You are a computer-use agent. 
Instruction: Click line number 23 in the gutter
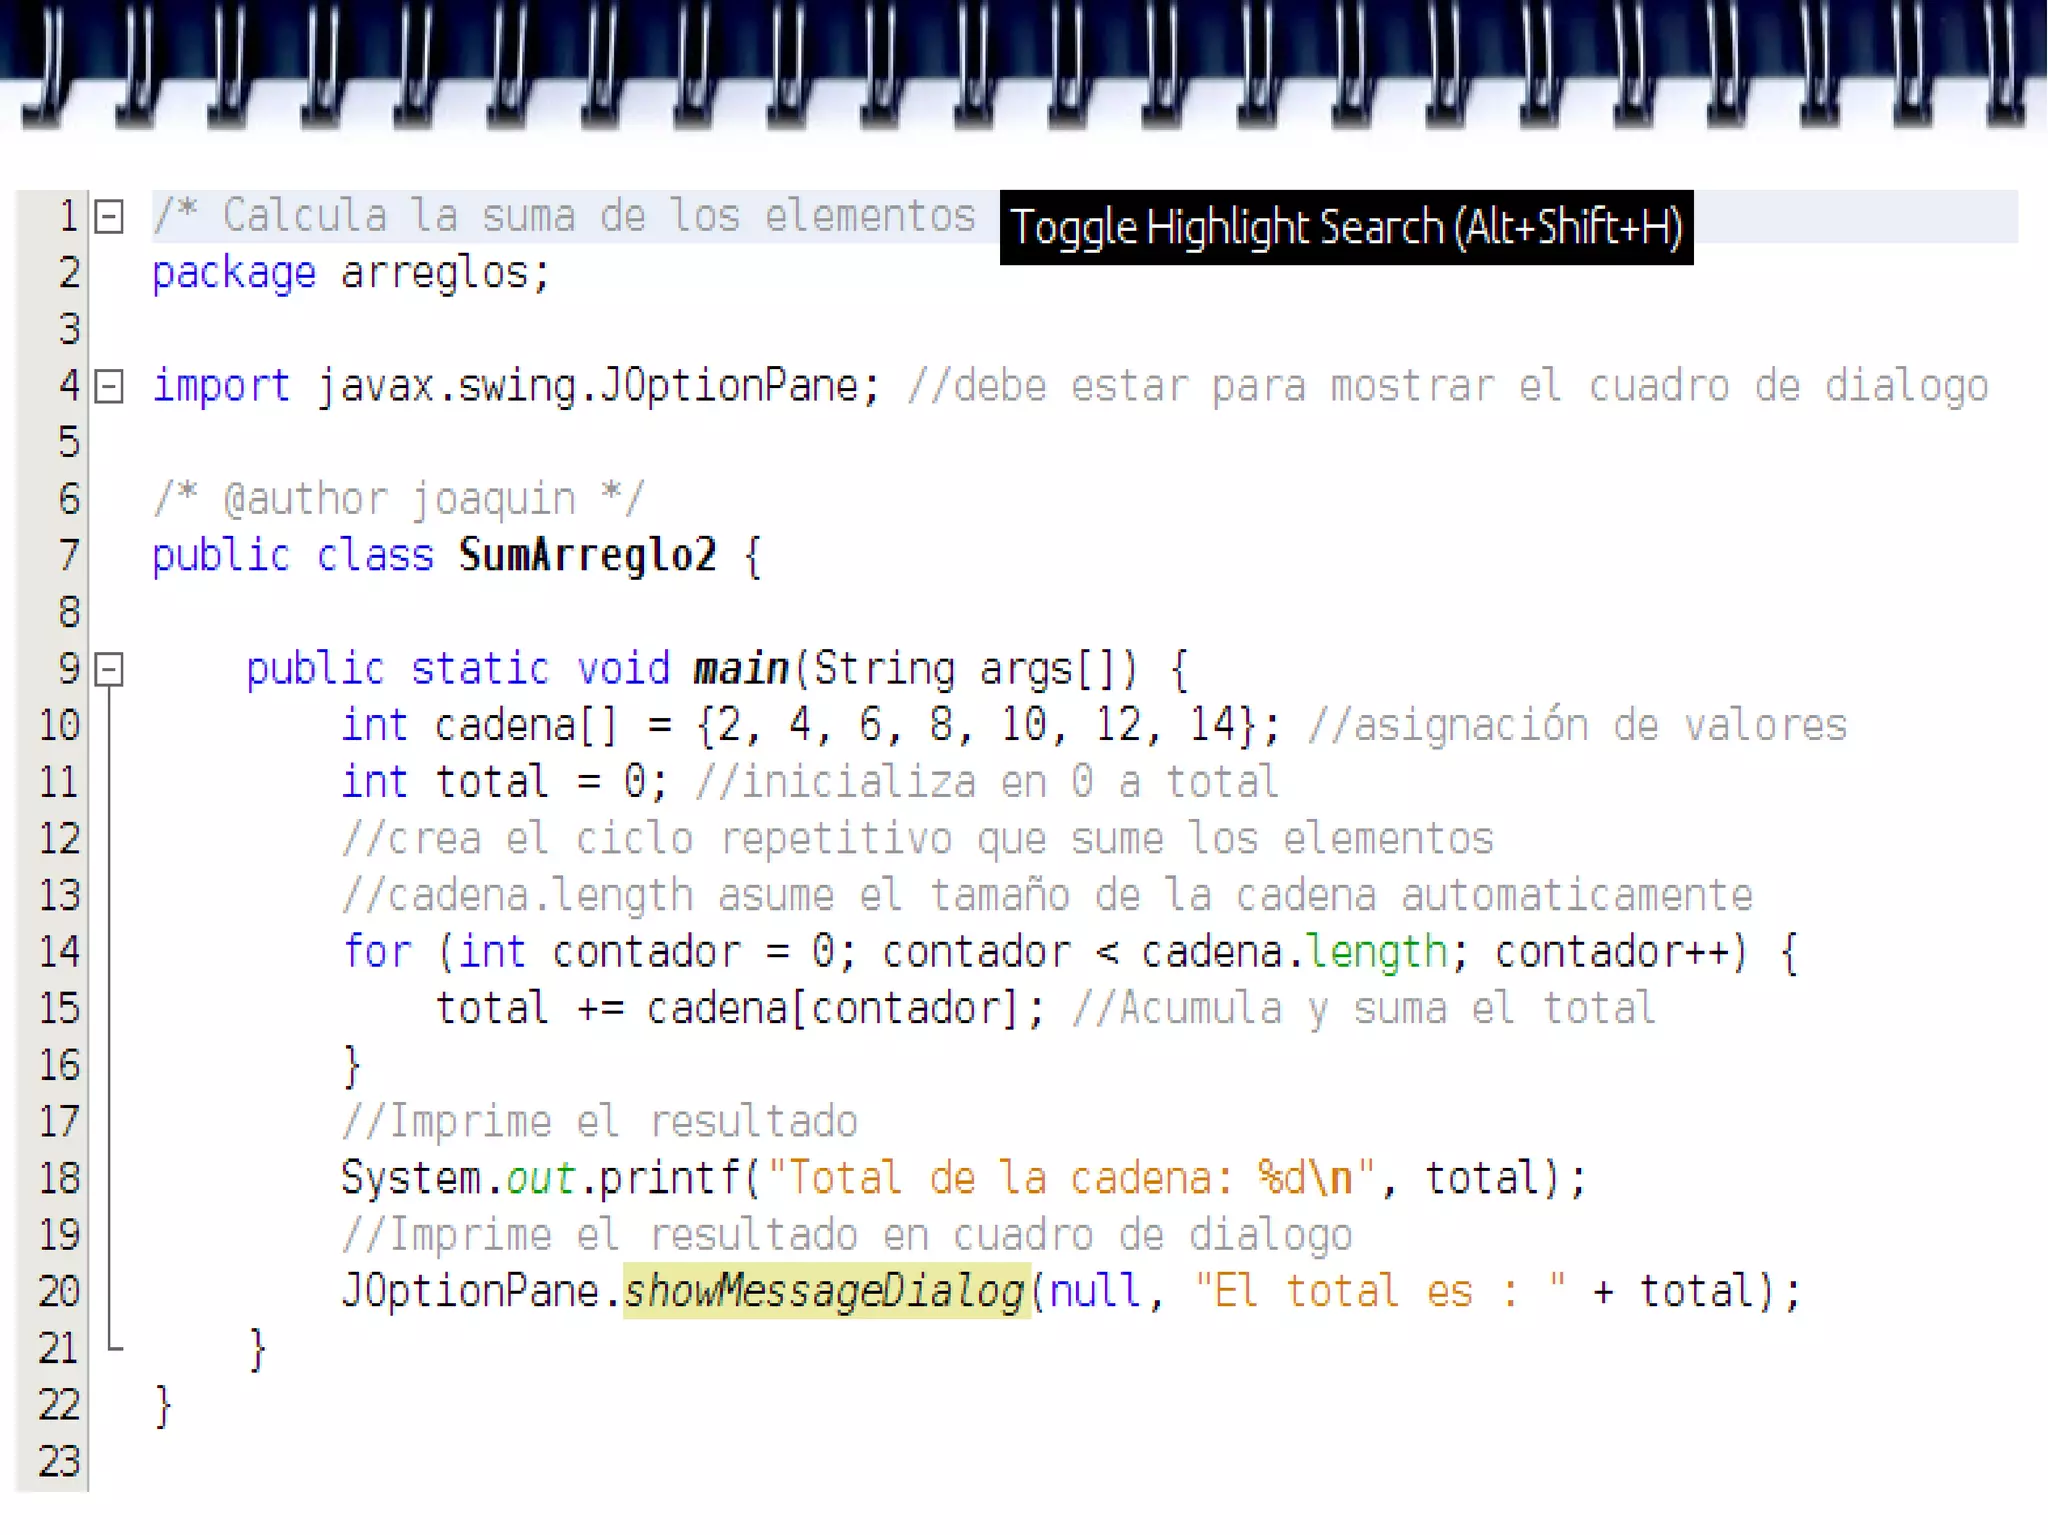click(59, 1462)
